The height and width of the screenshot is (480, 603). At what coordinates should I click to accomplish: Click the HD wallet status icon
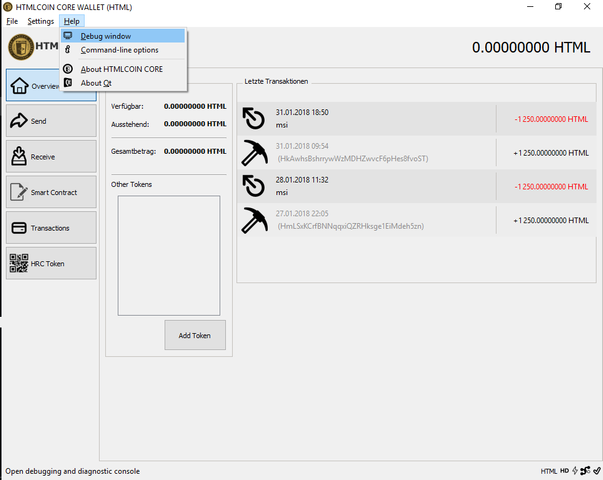coord(564,471)
